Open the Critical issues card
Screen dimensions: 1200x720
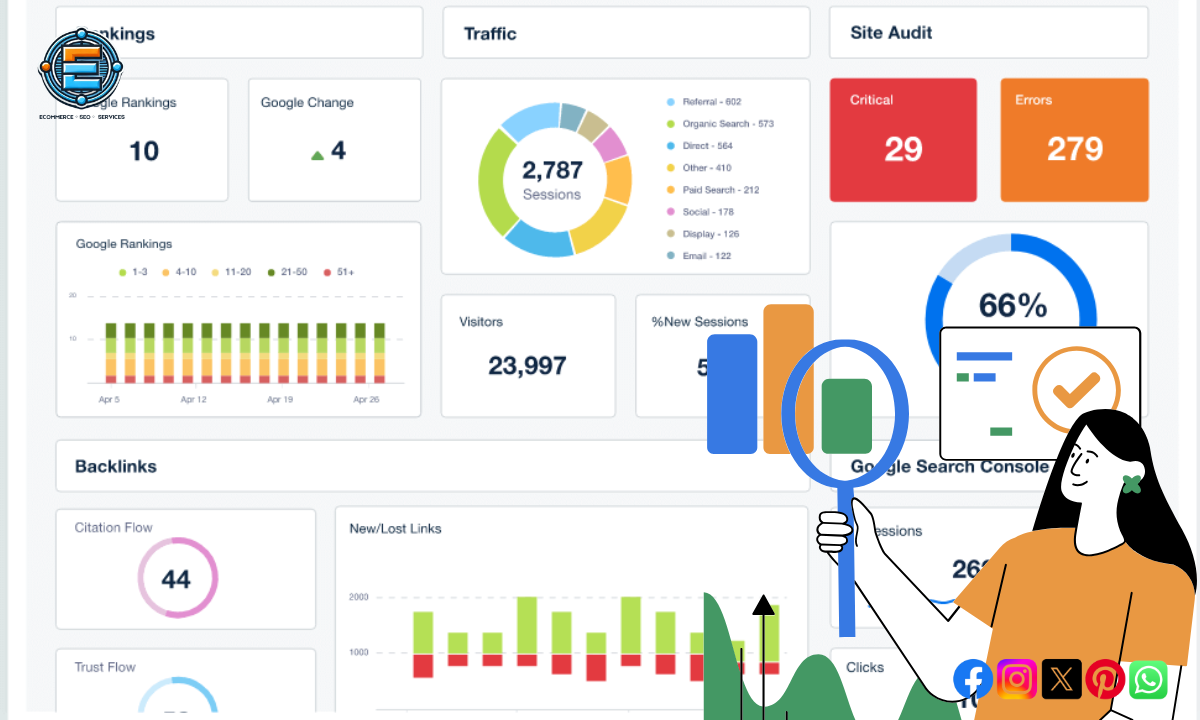(x=902, y=139)
